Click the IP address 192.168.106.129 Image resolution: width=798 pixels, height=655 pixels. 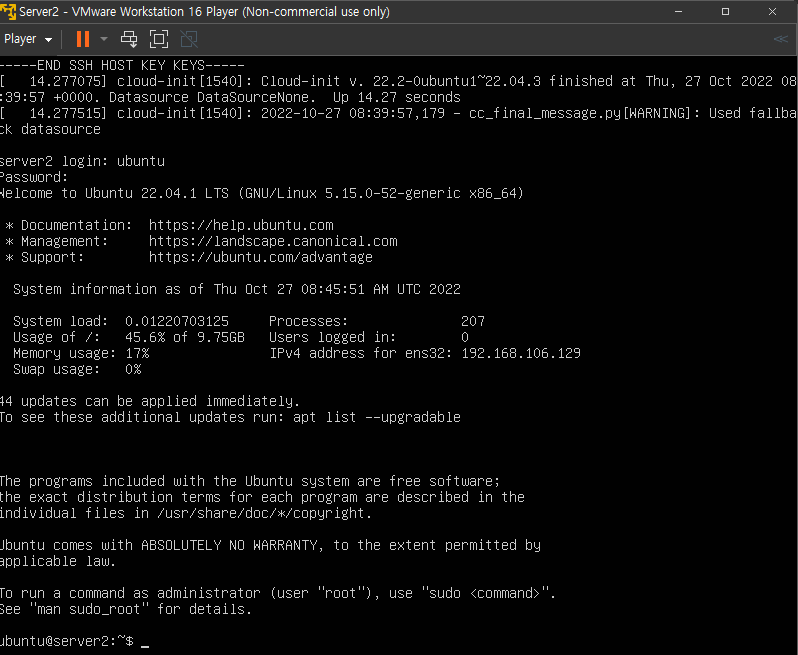[x=521, y=353]
